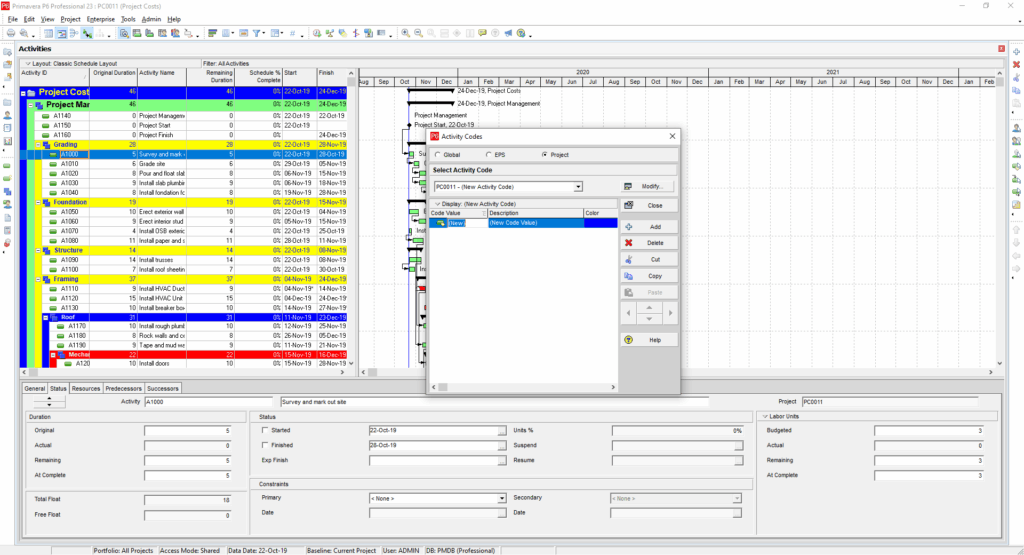Open the Started date picker button
The width and height of the screenshot is (1024, 555).
tap(502, 431)
